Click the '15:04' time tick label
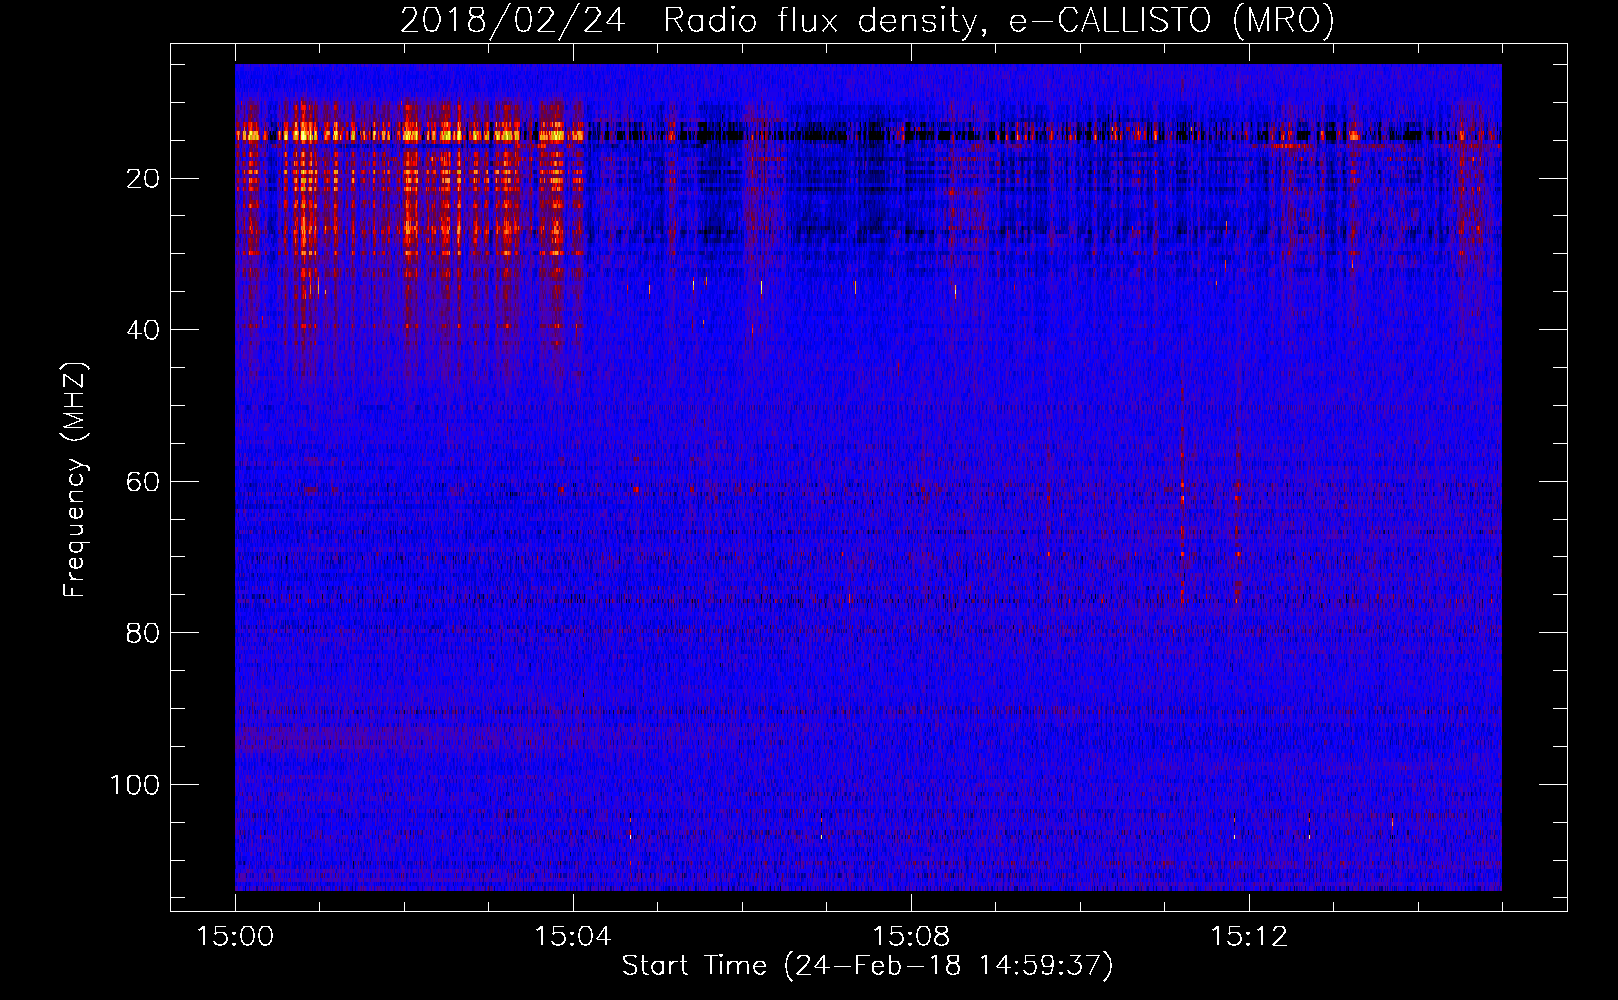This screenshot has height=1000, width=1618. [x=573, y=937]
